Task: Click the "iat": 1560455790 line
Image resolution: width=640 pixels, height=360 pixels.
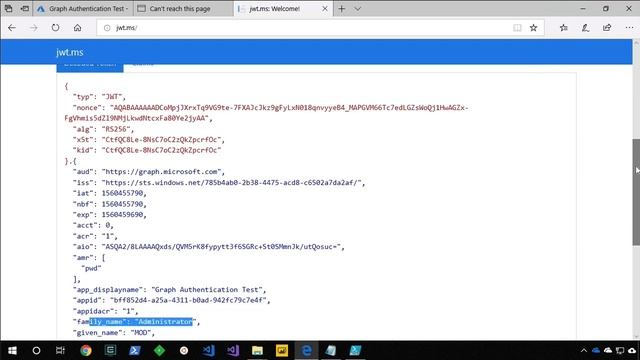Action: click(x=109, y=193)
